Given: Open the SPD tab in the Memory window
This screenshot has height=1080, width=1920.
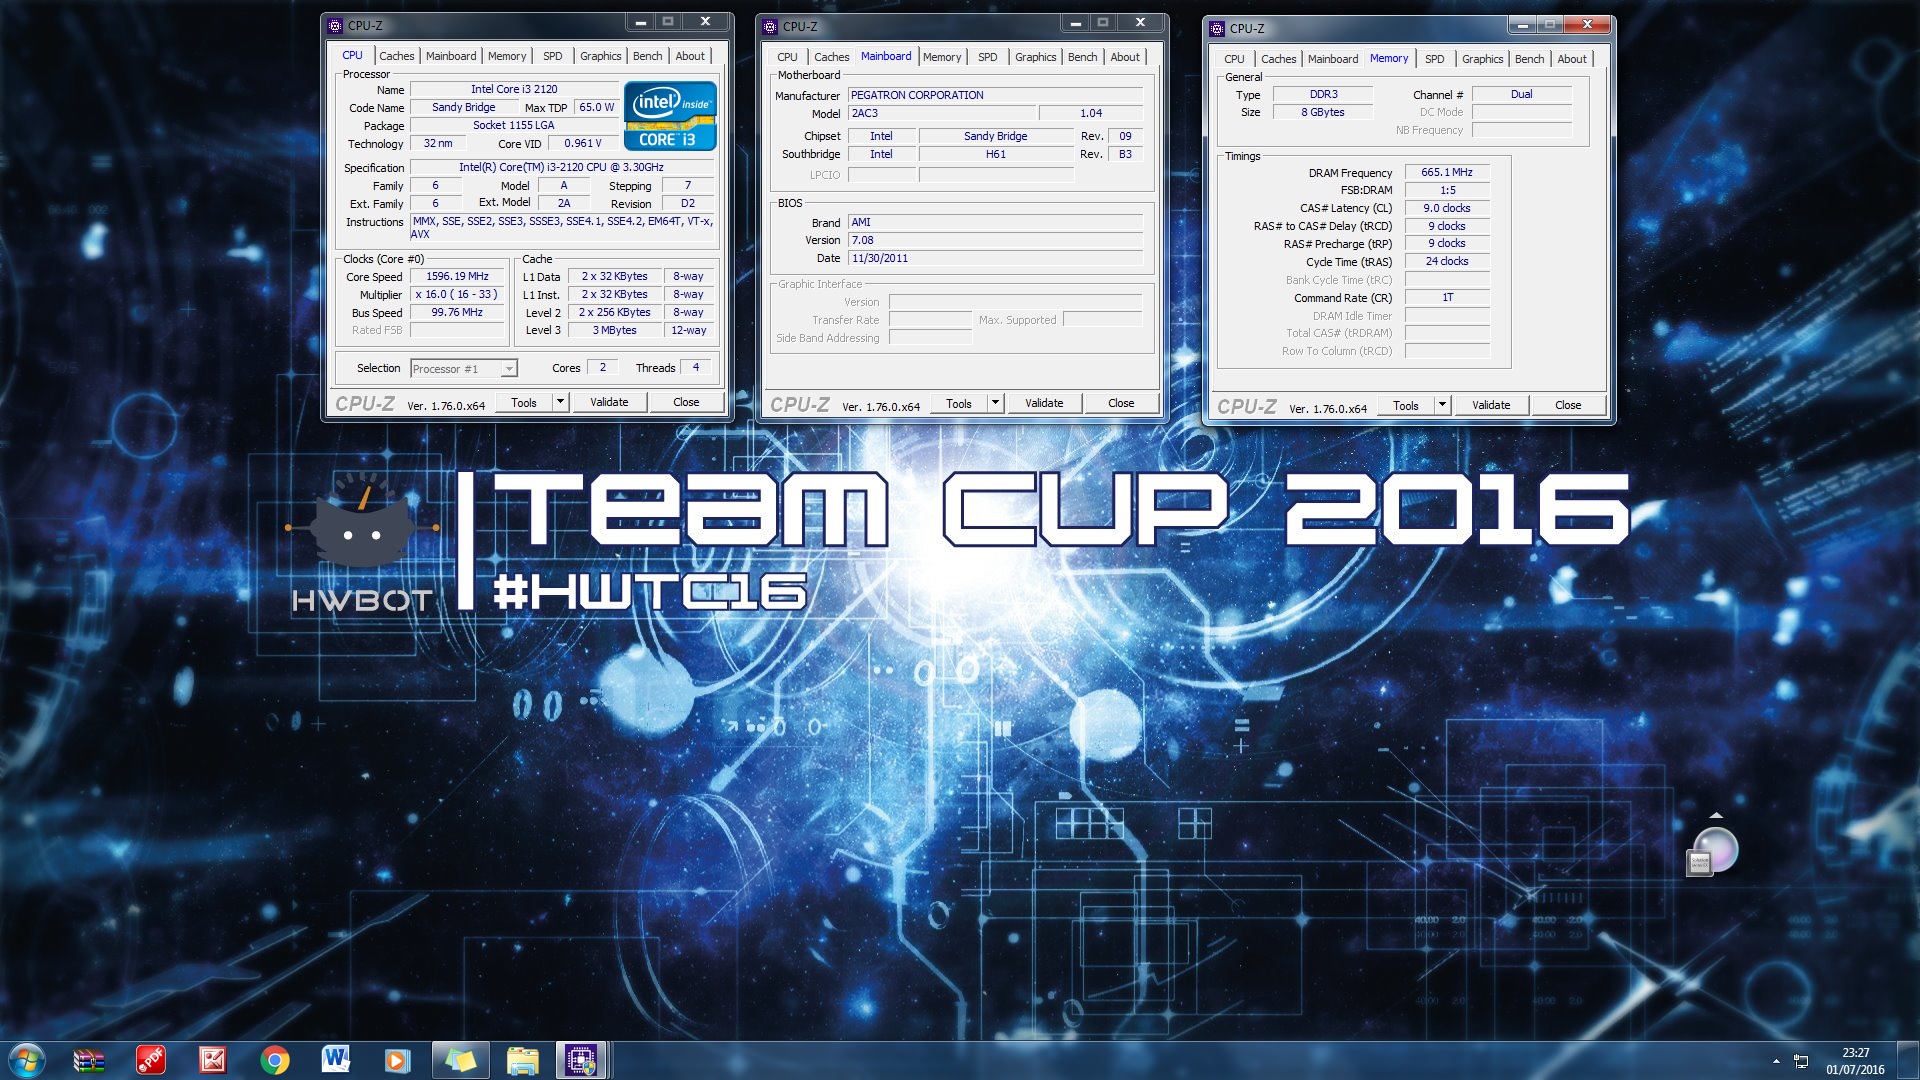Looking at the screenshot, I should 1434,59.
